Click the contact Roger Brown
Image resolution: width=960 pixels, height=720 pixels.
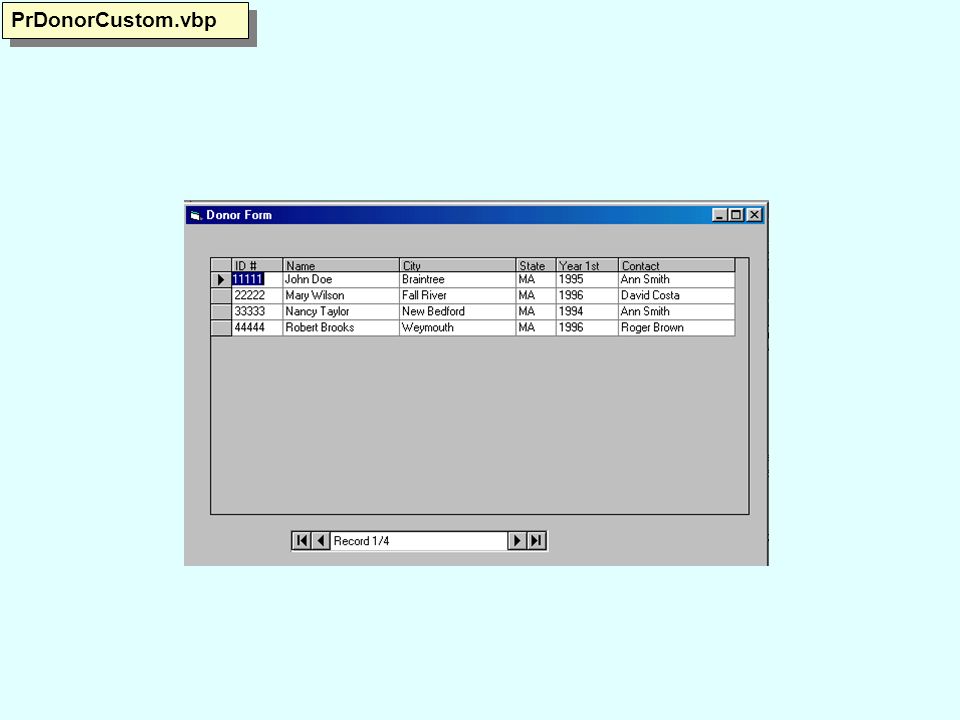click(677, 328)
